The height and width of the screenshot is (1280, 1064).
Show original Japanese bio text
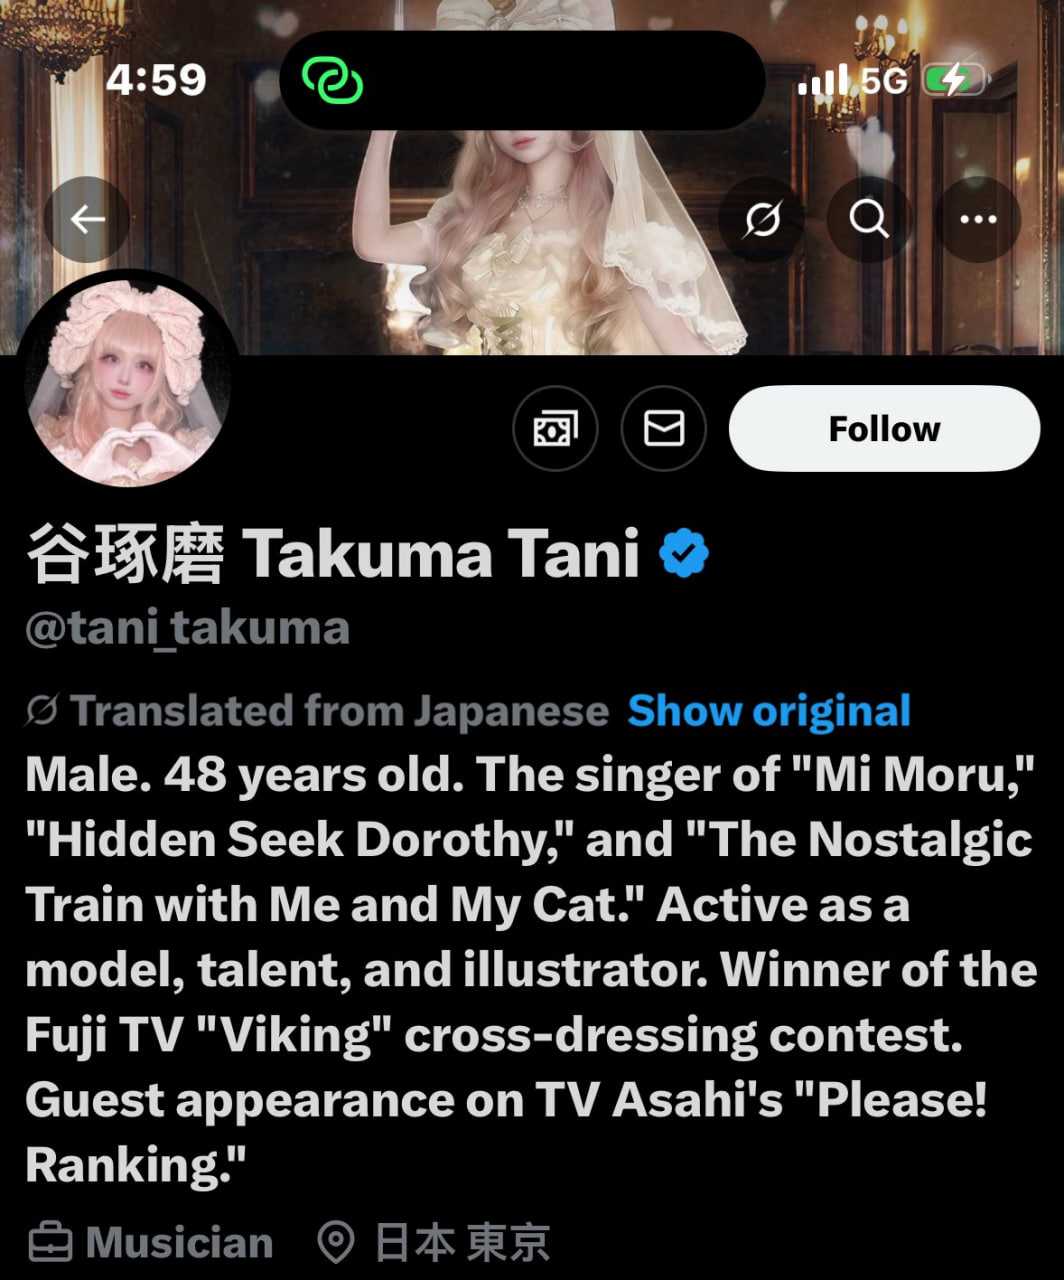pyautogui.click(x=769, y=711)
